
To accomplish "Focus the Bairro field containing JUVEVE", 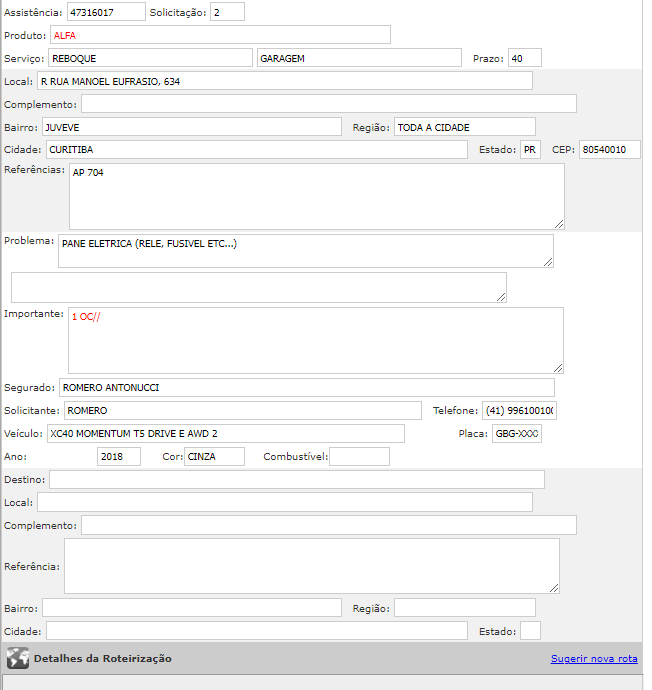I will (x=192, y=127).
